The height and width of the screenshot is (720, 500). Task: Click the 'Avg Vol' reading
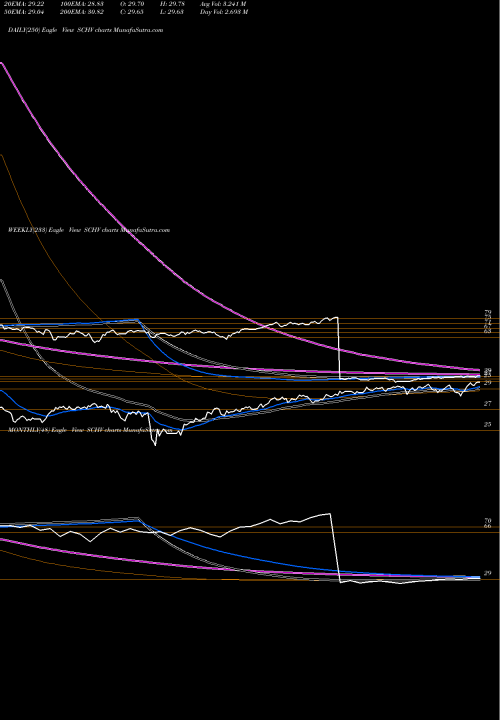223,4
